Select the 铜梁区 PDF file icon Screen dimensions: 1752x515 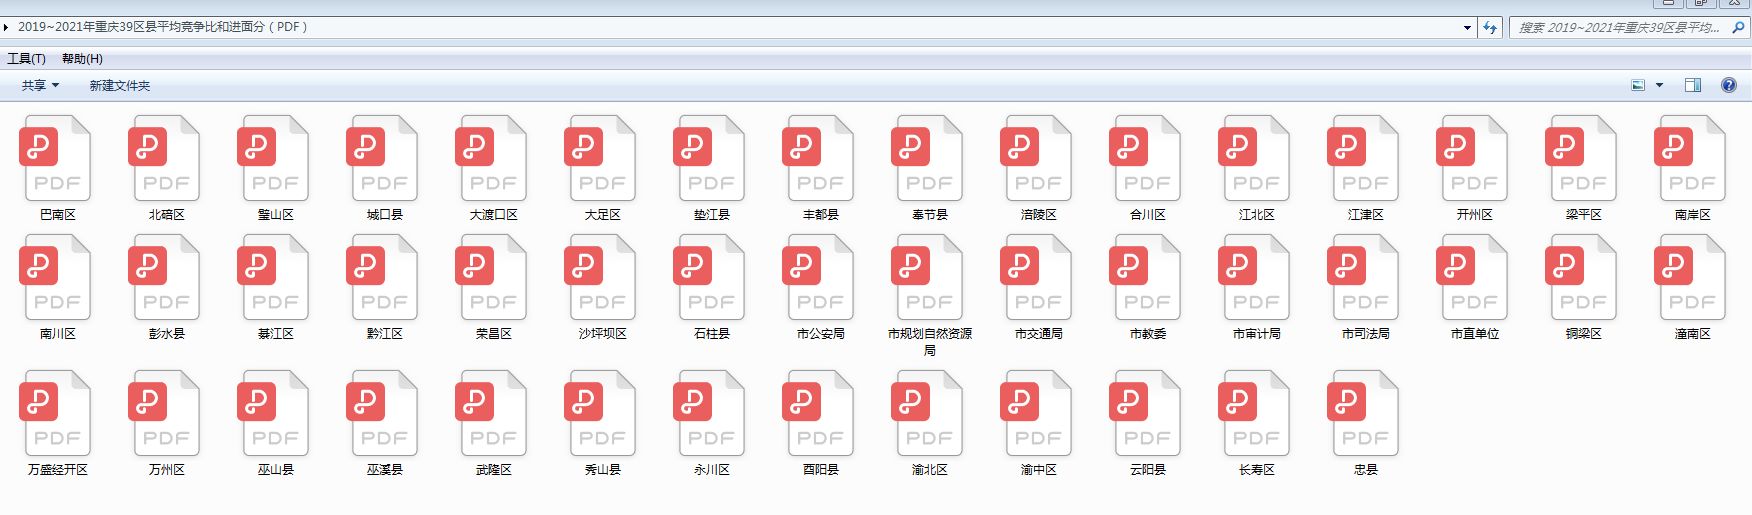coord(1582,277)
